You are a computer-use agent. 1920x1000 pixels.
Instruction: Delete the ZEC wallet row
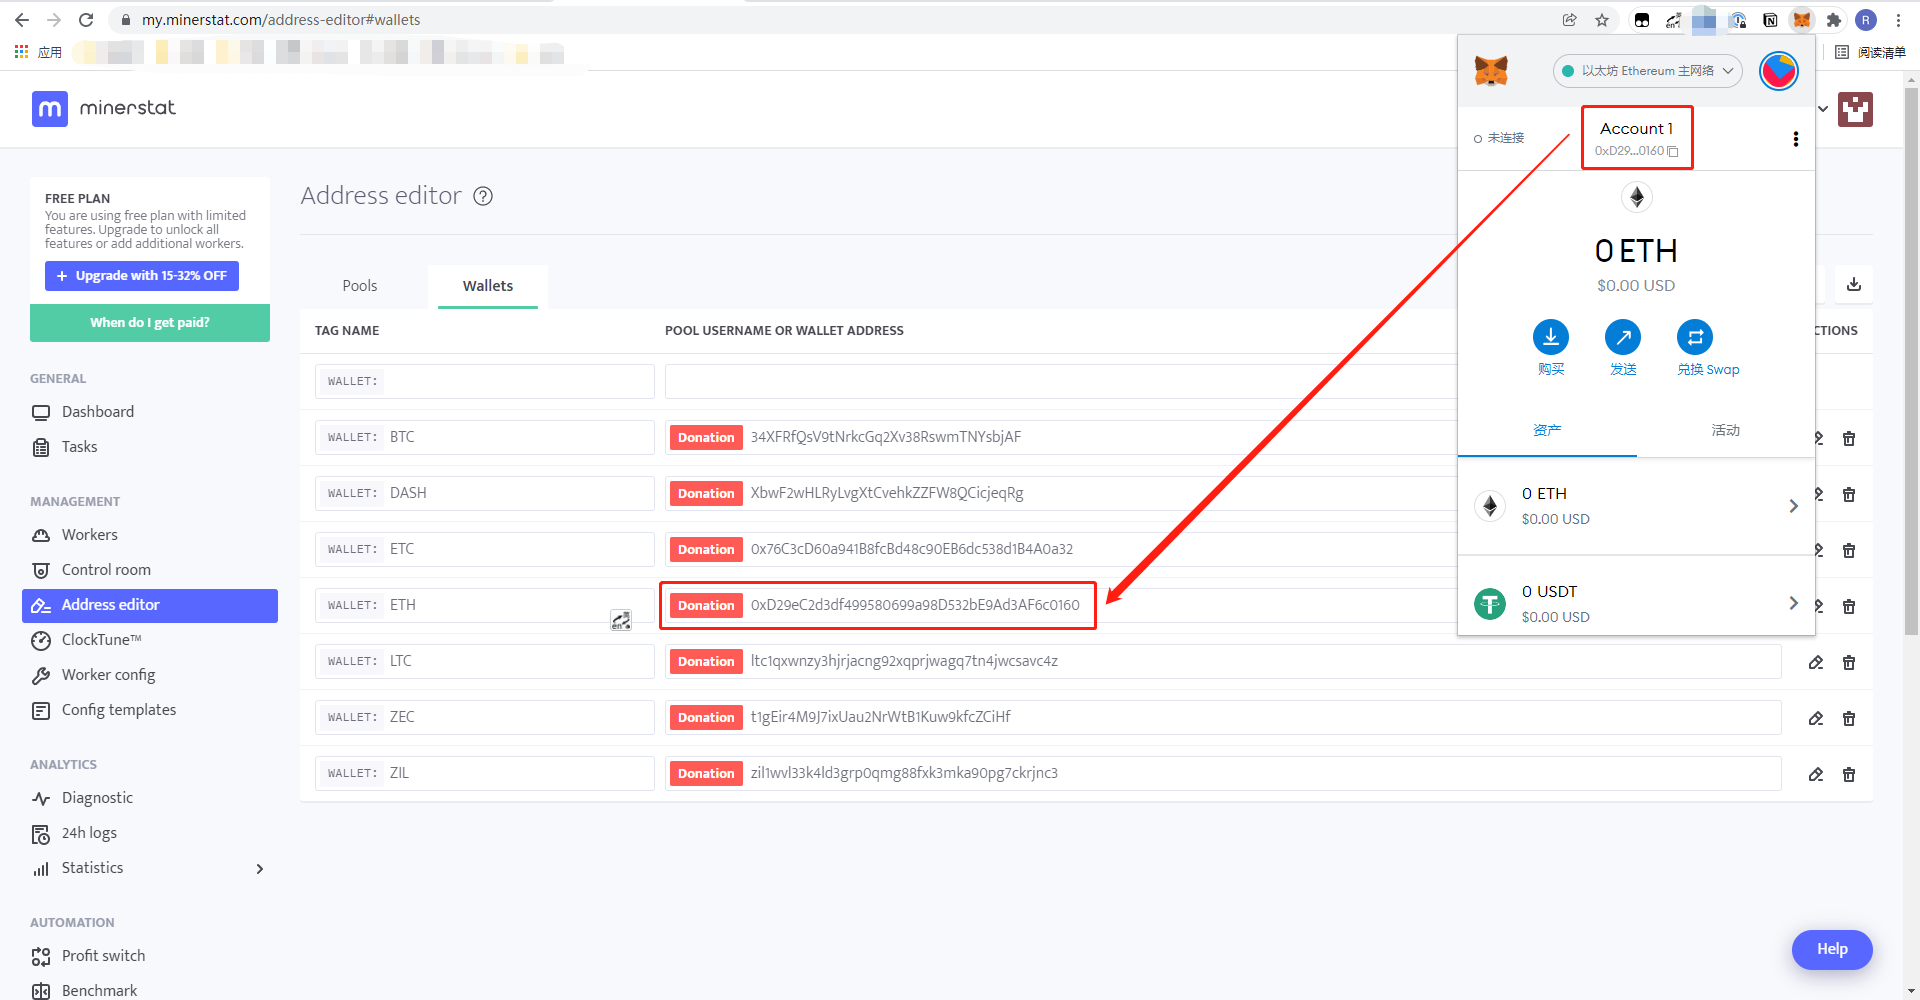(x=1849, y=718)
